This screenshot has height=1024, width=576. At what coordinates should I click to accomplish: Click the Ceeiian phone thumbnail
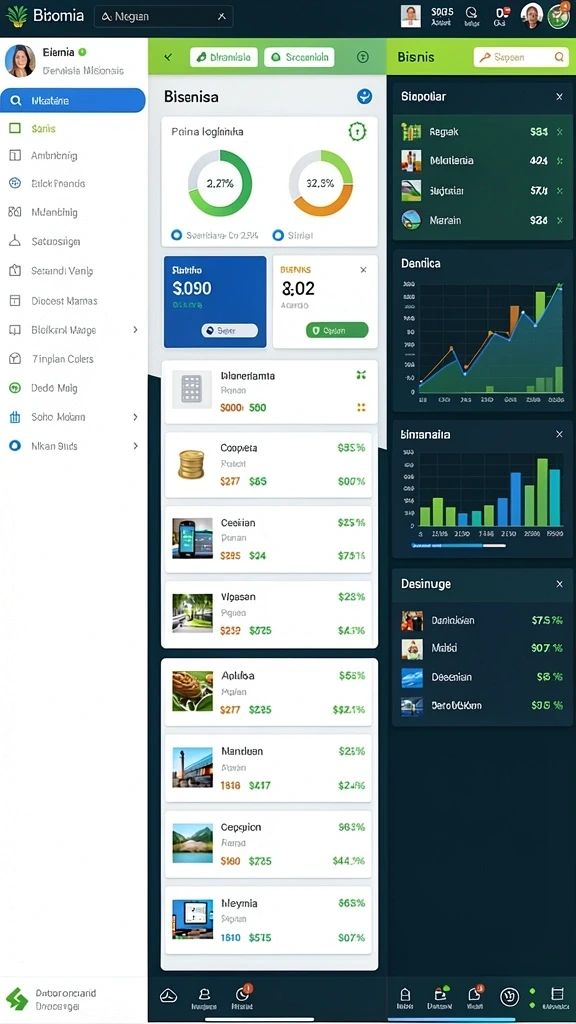point(193,538)
